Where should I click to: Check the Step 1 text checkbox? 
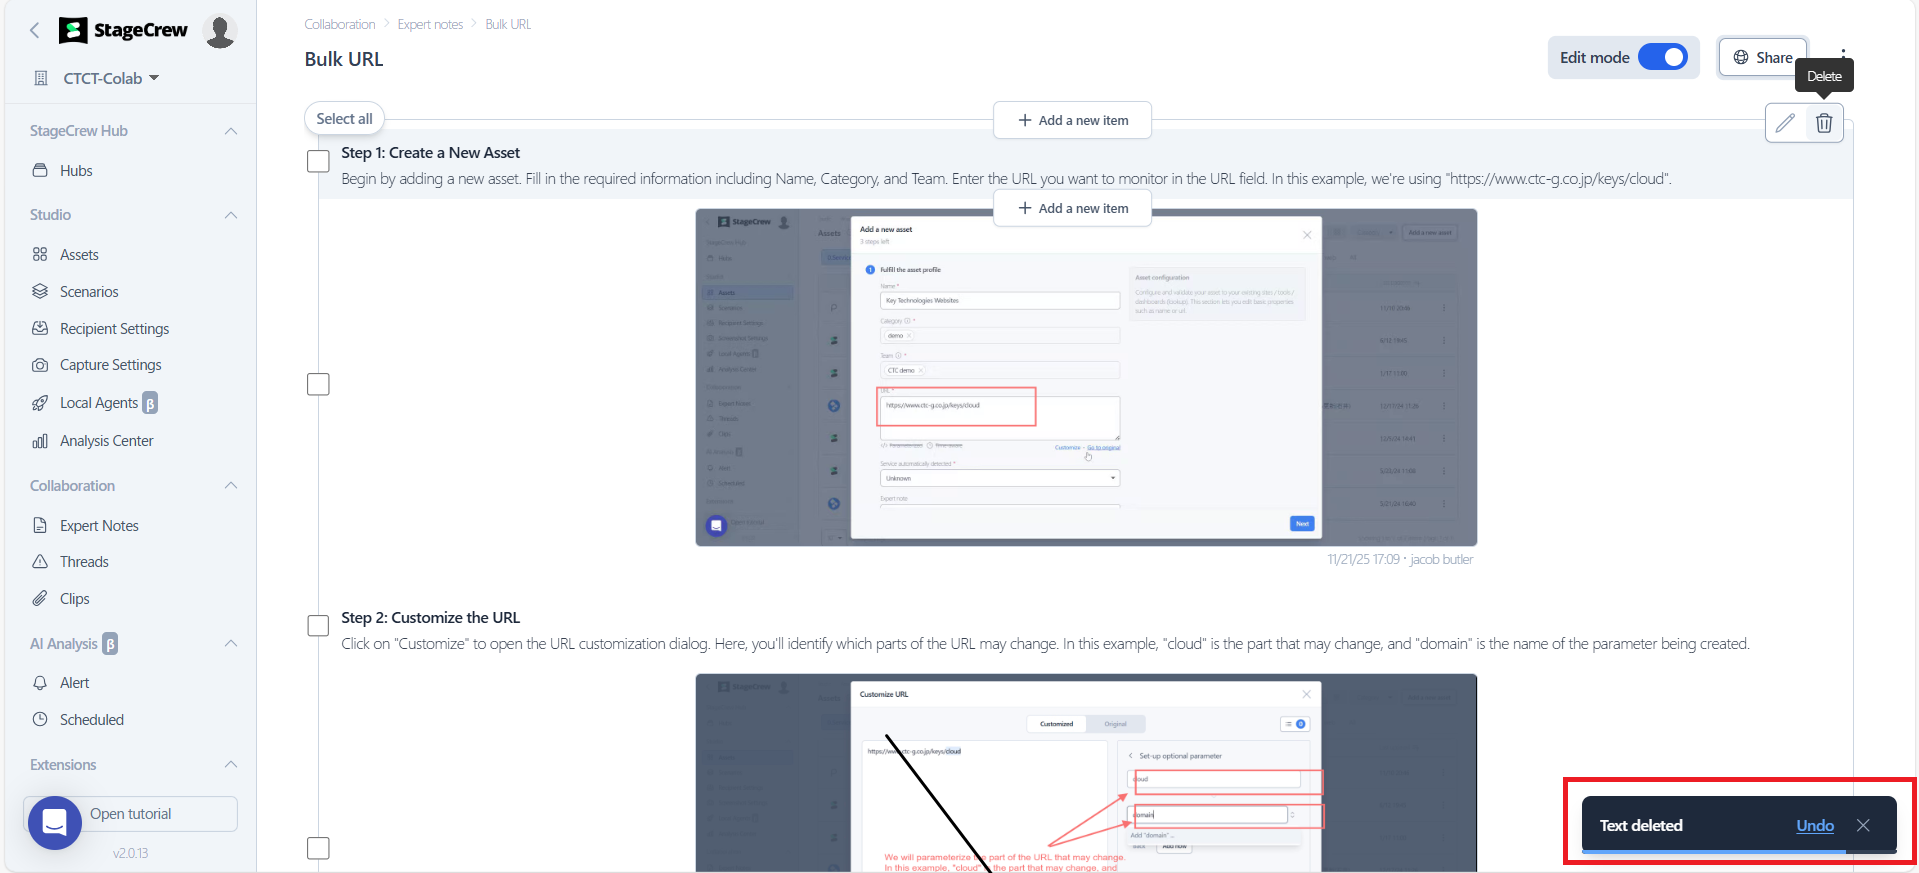click(x=318, y=161)
